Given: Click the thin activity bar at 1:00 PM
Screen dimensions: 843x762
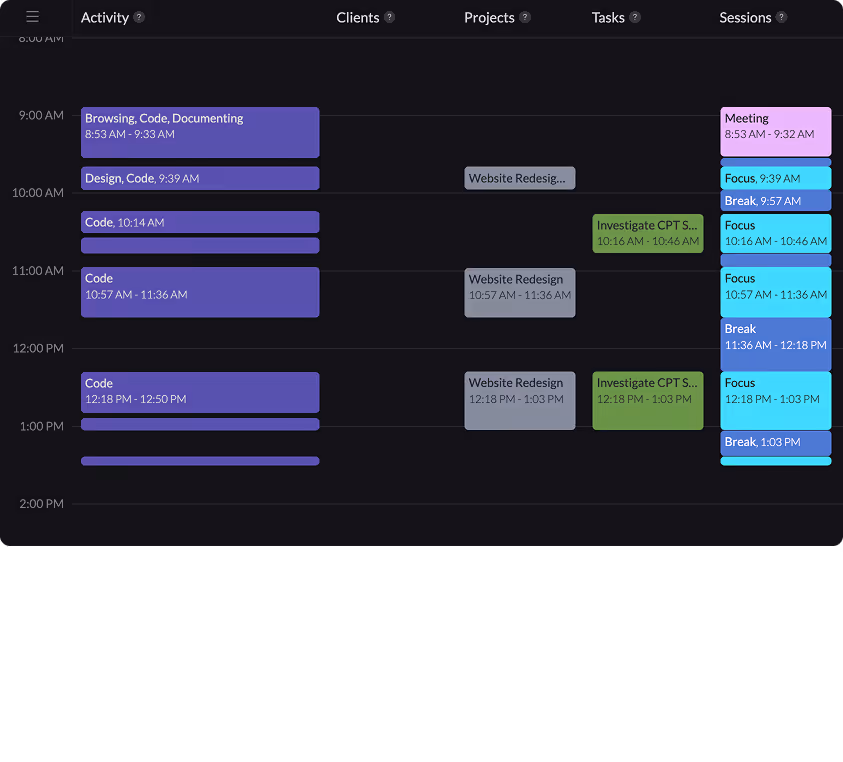Looking at the screenshot, I should click(200, 424).
